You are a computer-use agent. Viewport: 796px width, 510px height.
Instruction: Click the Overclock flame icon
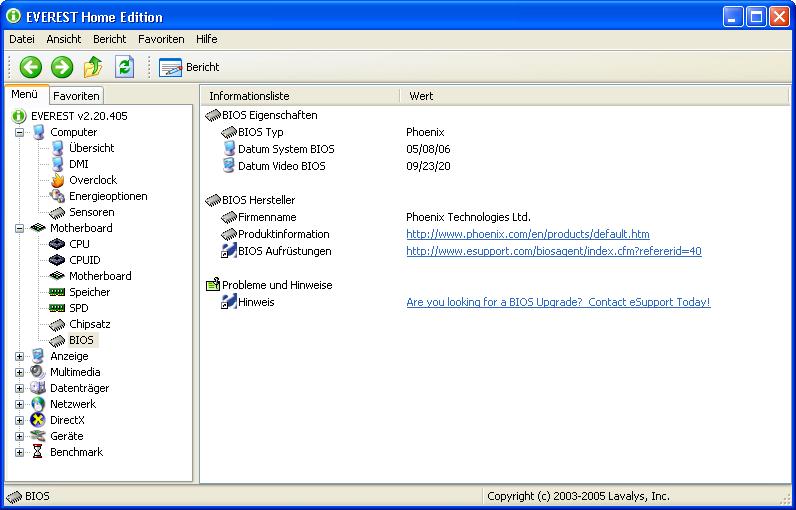click(x=57, y=180)
